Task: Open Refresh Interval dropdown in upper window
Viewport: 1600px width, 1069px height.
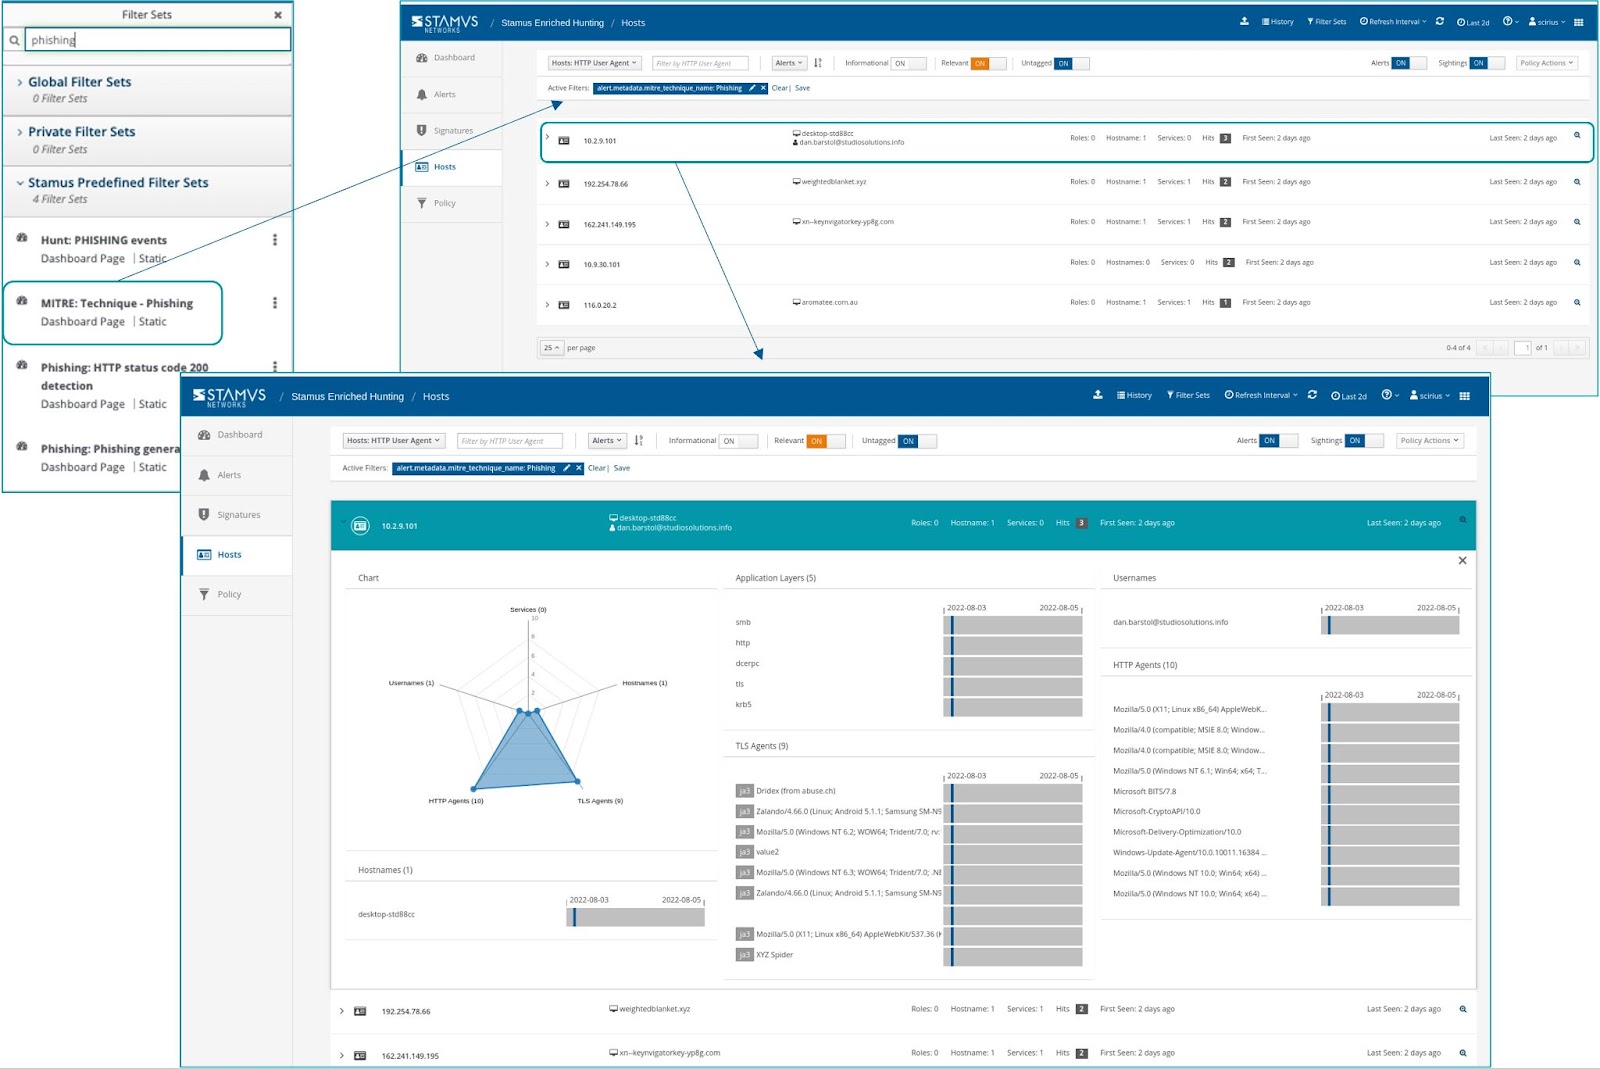Action: click(1393, 21)
